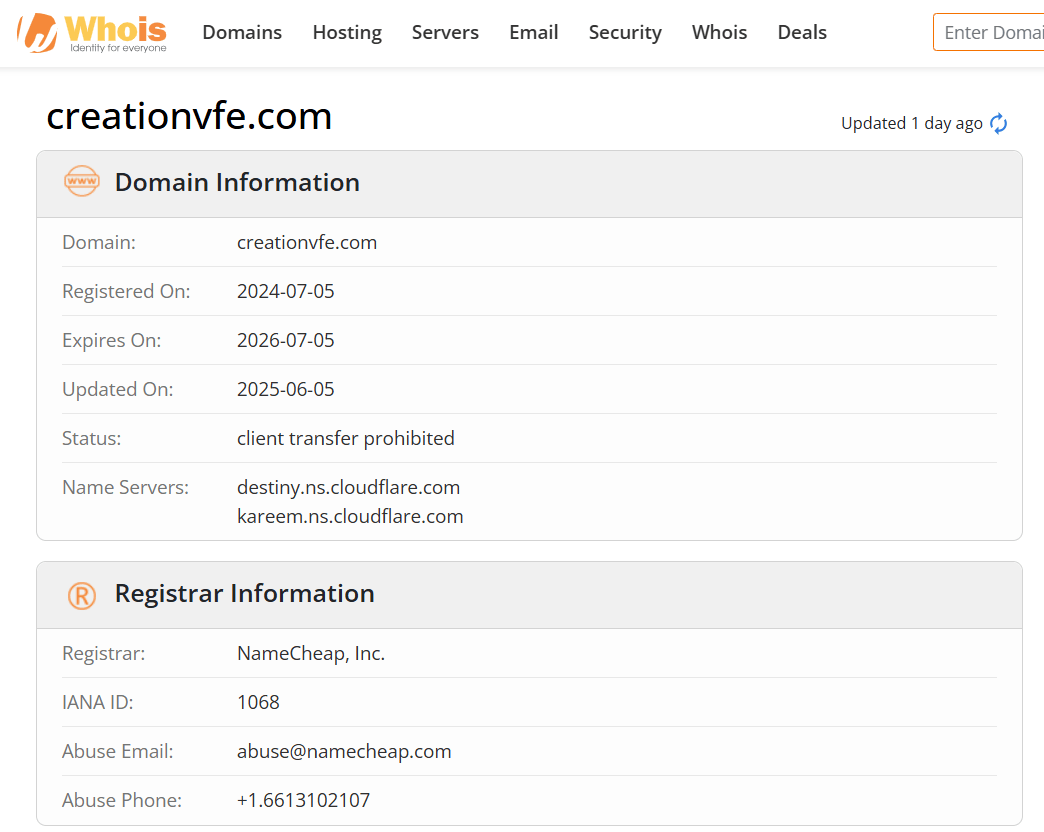The height and width of the screenshot is (832, 1044).
Task: Open the Email menu
Action: tap(533, 32)
